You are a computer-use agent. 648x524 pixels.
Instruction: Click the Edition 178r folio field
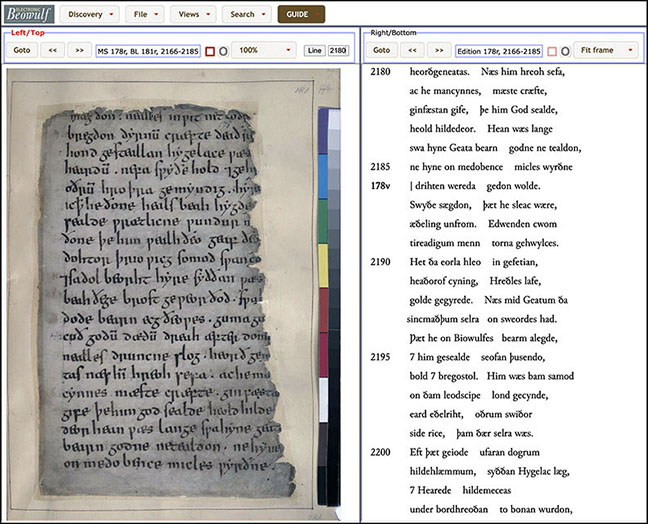pyautogui.click(x=499, y=51)
